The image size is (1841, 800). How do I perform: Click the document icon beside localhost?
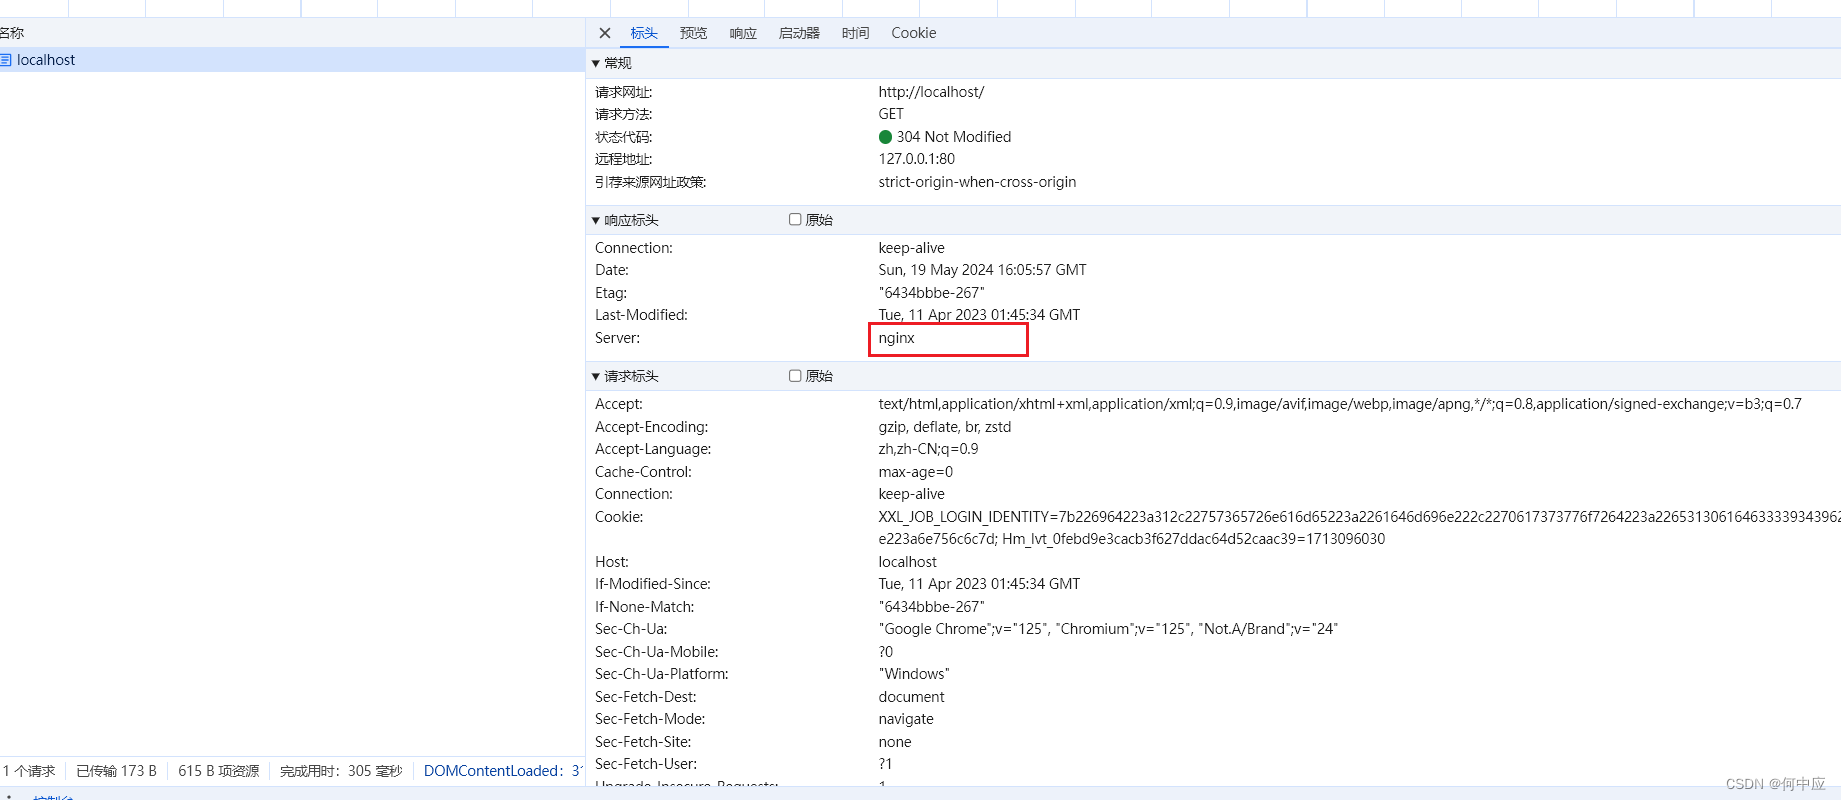point(6,60)
